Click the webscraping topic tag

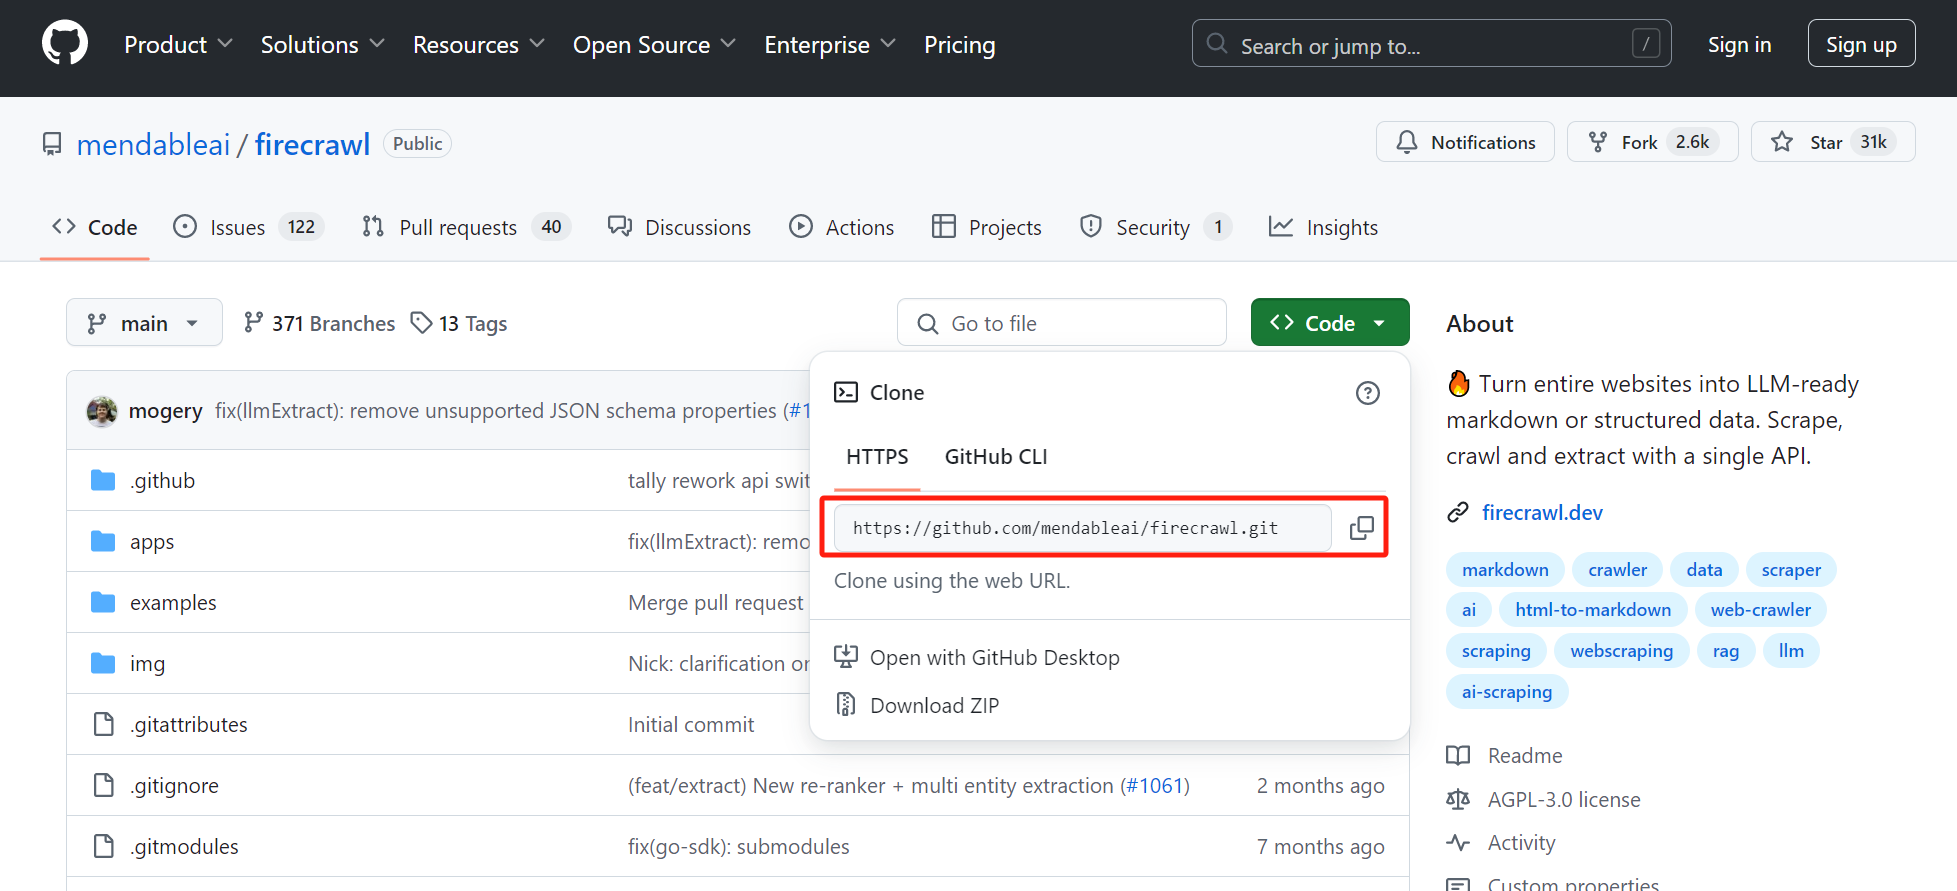coord(1621,651)
